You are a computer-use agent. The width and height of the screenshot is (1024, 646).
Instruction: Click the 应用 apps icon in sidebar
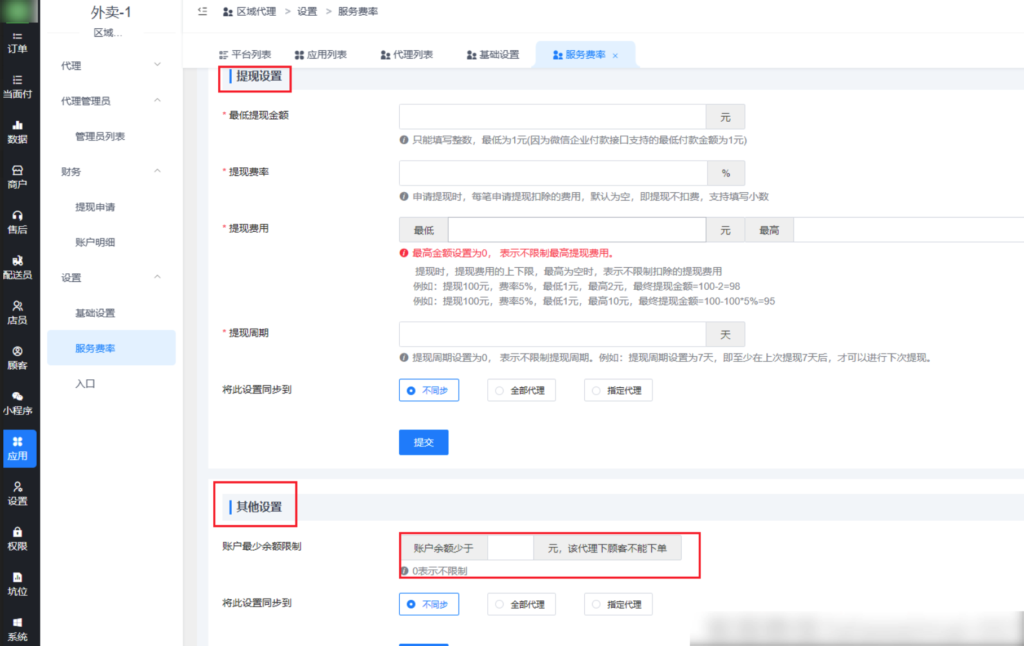(x=17, y=447)
